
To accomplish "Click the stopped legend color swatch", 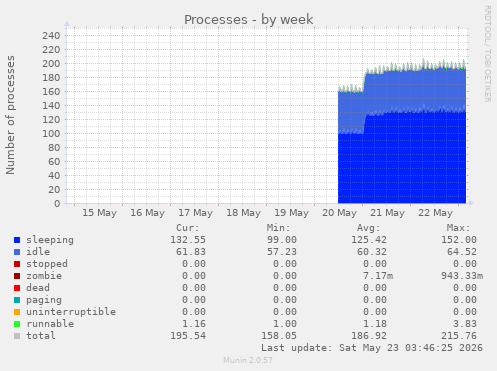I will 17,264.
